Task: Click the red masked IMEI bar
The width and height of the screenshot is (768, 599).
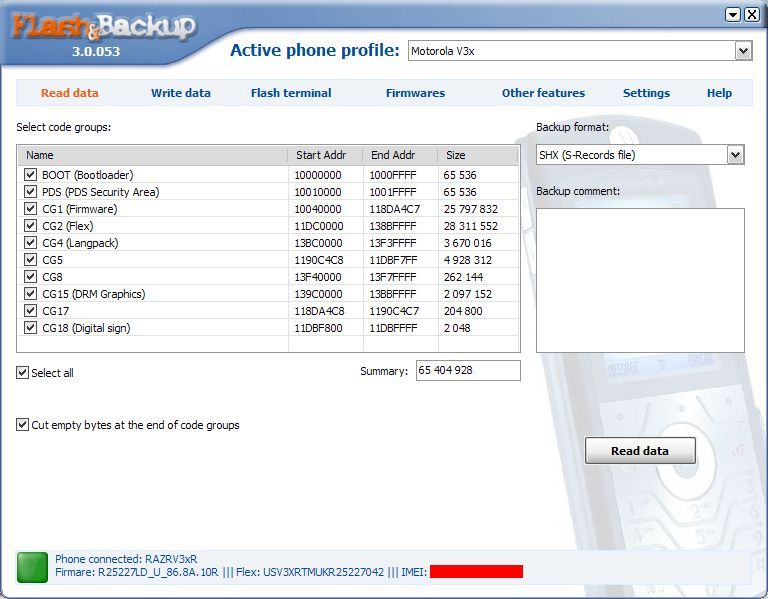Action: pyautogui.click(x=477, y=572)
